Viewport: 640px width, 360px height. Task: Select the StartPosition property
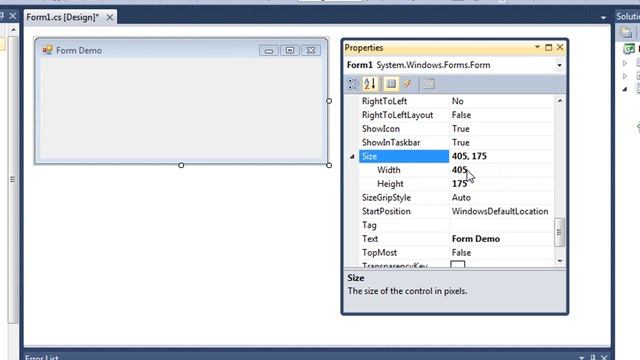(386, 211)
